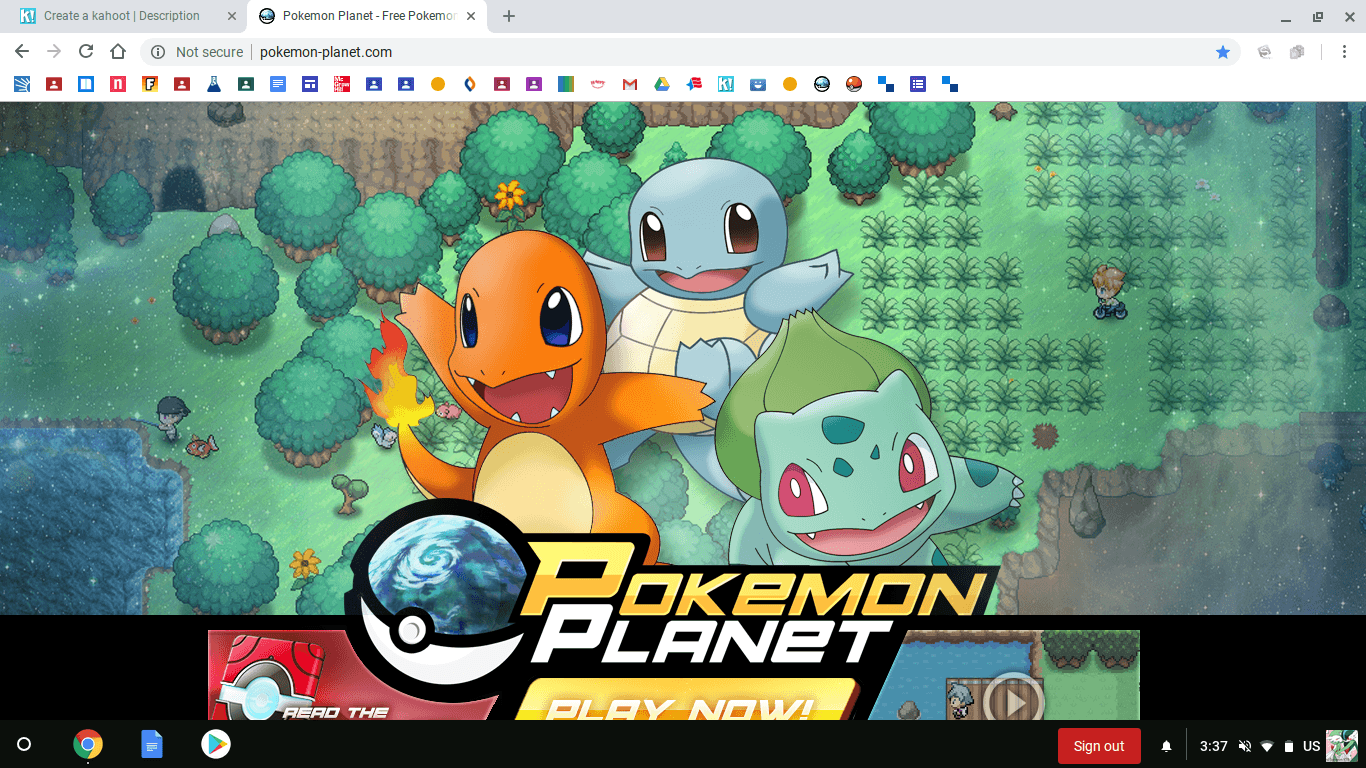Open the McGraw Hill bookmark
This screenshot has height=768, width=1366.
pos(341,84)
